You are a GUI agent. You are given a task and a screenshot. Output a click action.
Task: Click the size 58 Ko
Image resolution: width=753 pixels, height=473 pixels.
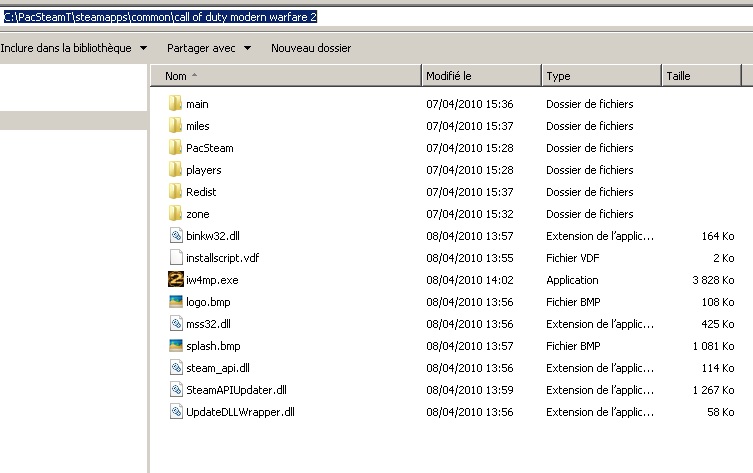721,412
